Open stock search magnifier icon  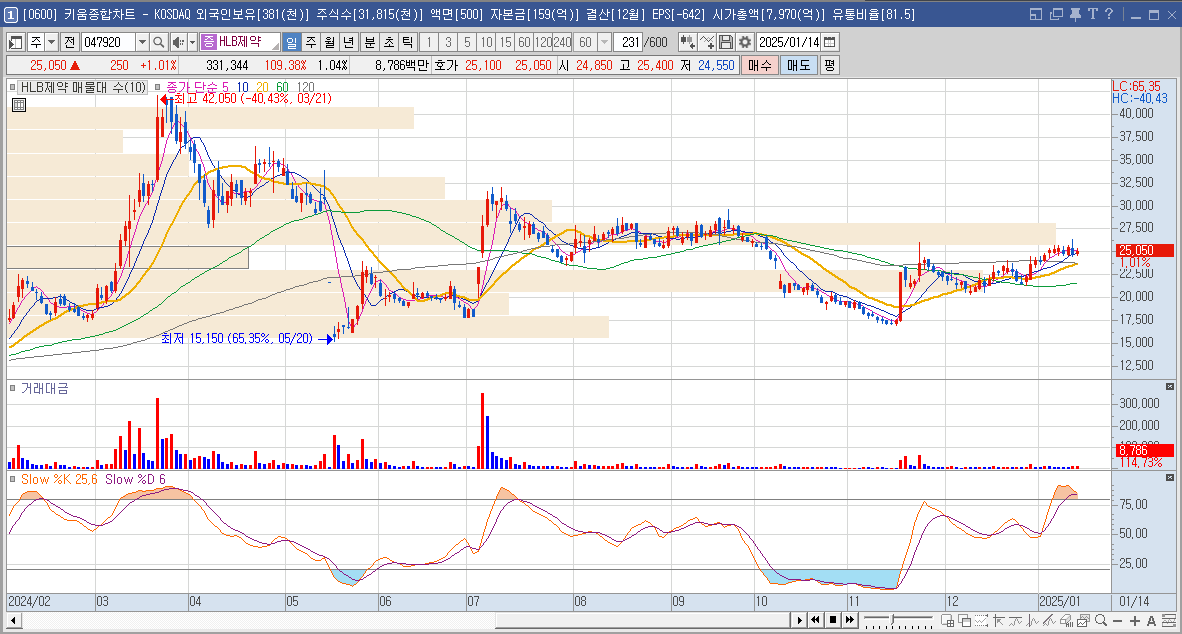point(158,42)
